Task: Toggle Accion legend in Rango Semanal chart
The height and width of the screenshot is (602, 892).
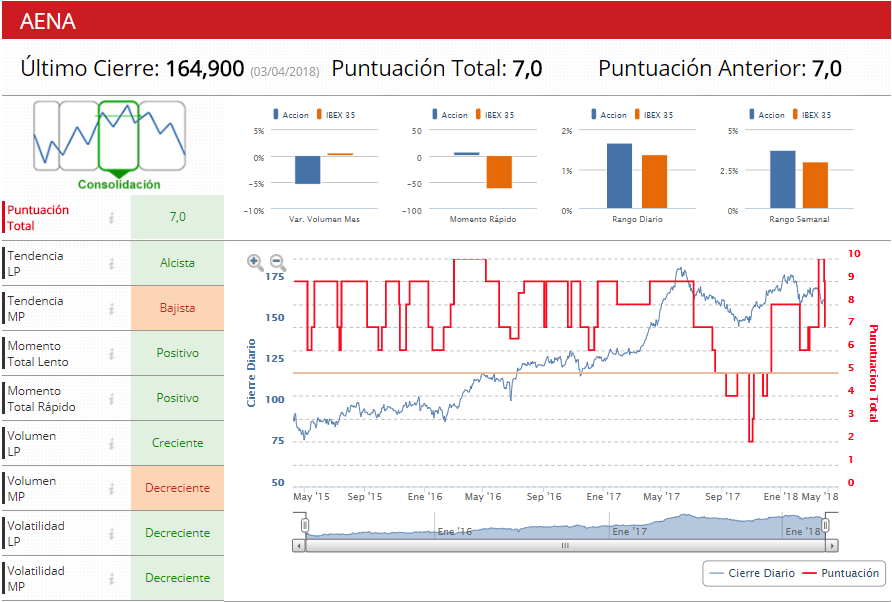Action: point(767,114)
